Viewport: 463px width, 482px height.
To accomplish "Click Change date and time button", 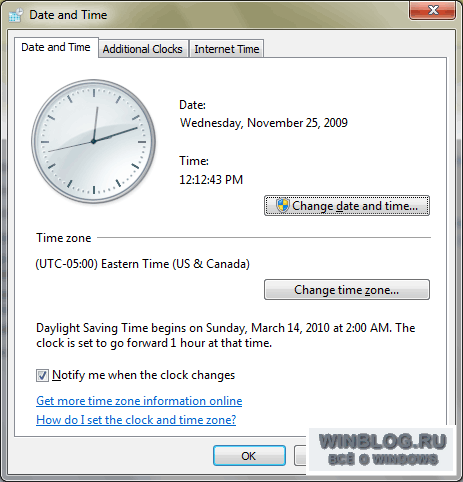I will pos(347,206).
